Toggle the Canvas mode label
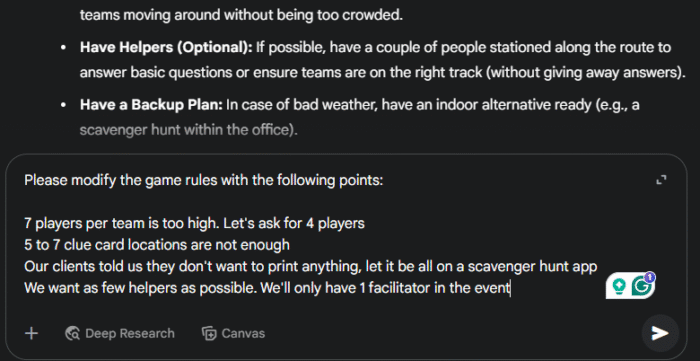This screenshot has width=700, height=361. [x=243, y=333]
